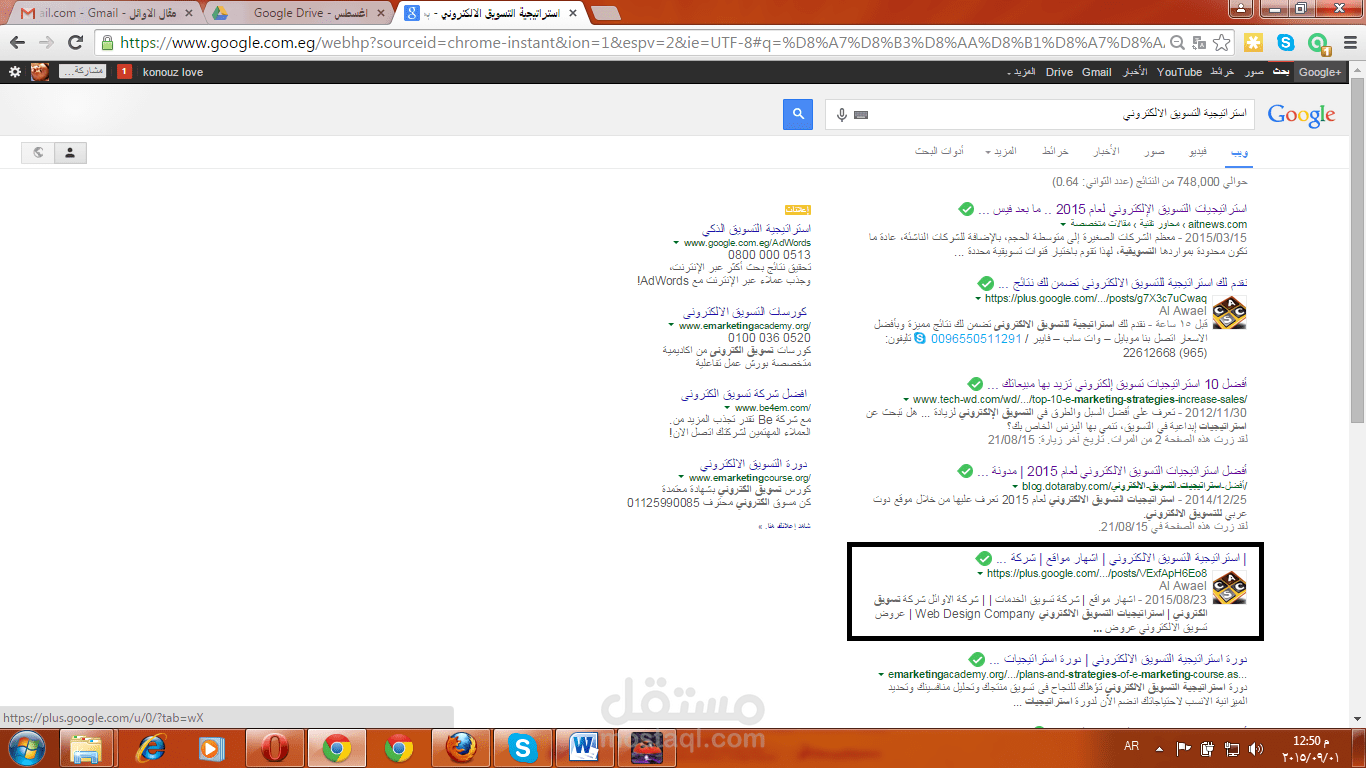Open the Windows Start button
The image size is (1366, 768).
26,748
